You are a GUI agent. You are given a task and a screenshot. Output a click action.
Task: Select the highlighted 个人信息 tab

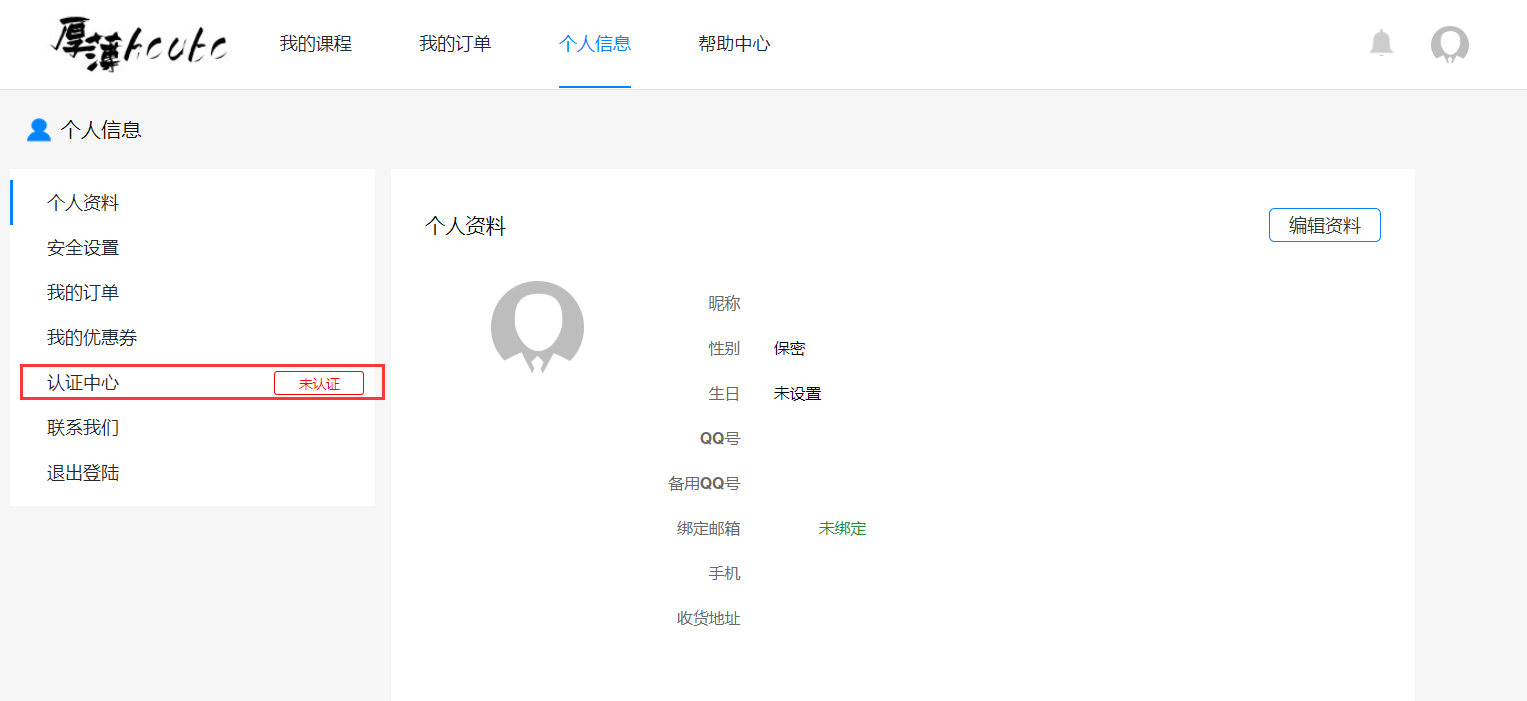(595, 44)
